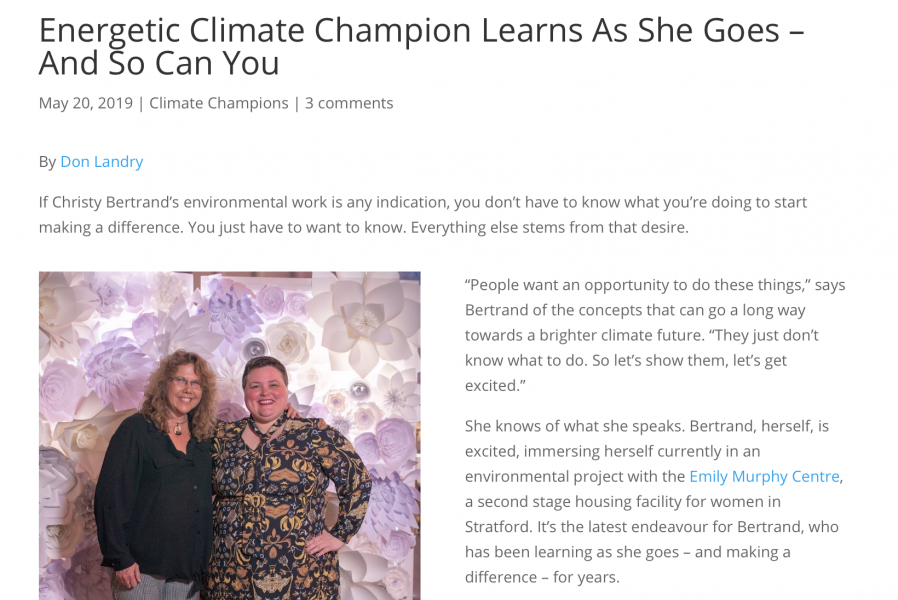Click the quote starting People want an opportunity
Viewport: 898px width, 600px height.
click(x=655, y=335)
